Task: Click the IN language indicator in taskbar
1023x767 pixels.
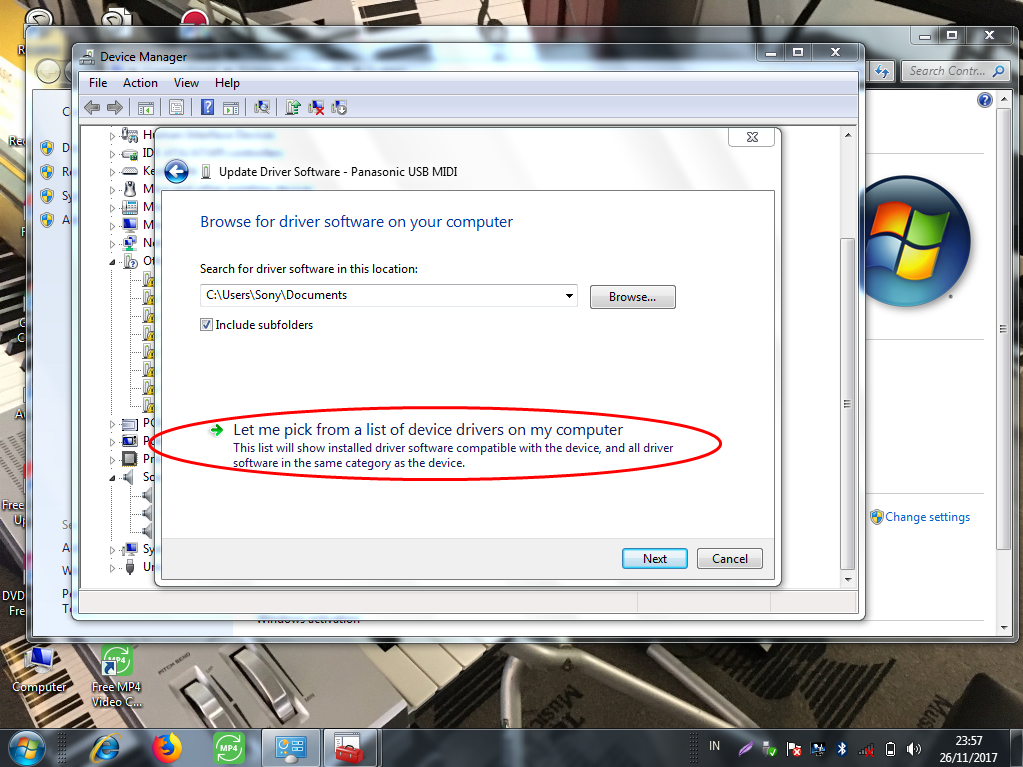Action: pyautogui.click(x=714, y=745)
